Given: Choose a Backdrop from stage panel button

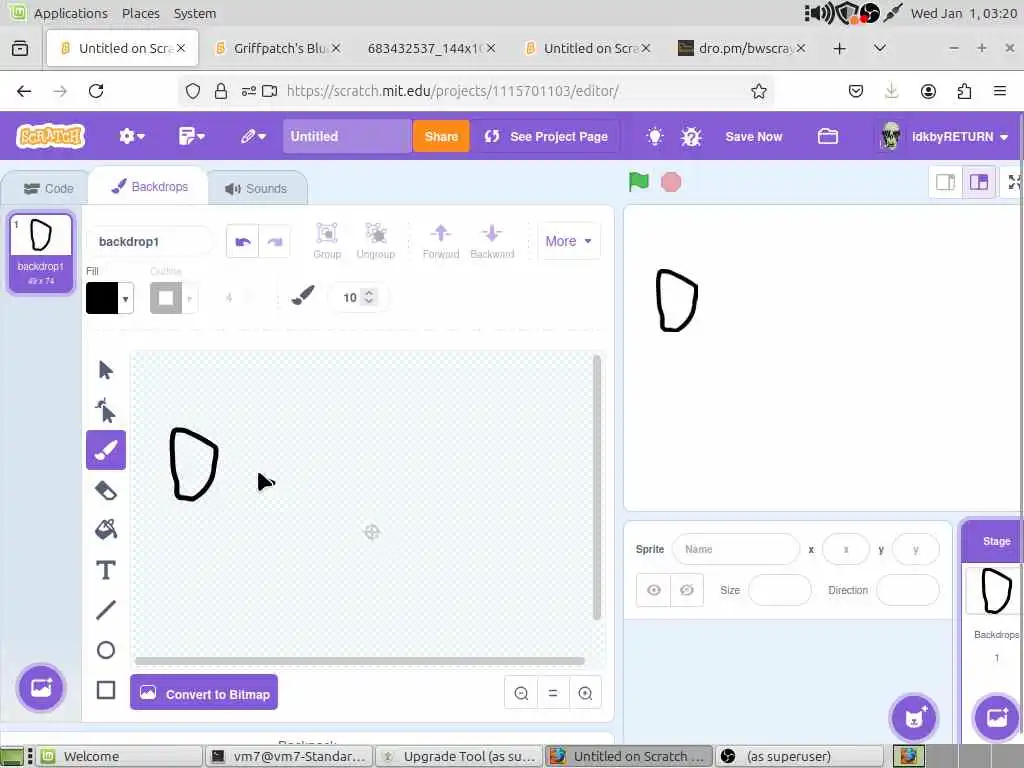Looking at the screenshot, I should (x=997, y=717).
